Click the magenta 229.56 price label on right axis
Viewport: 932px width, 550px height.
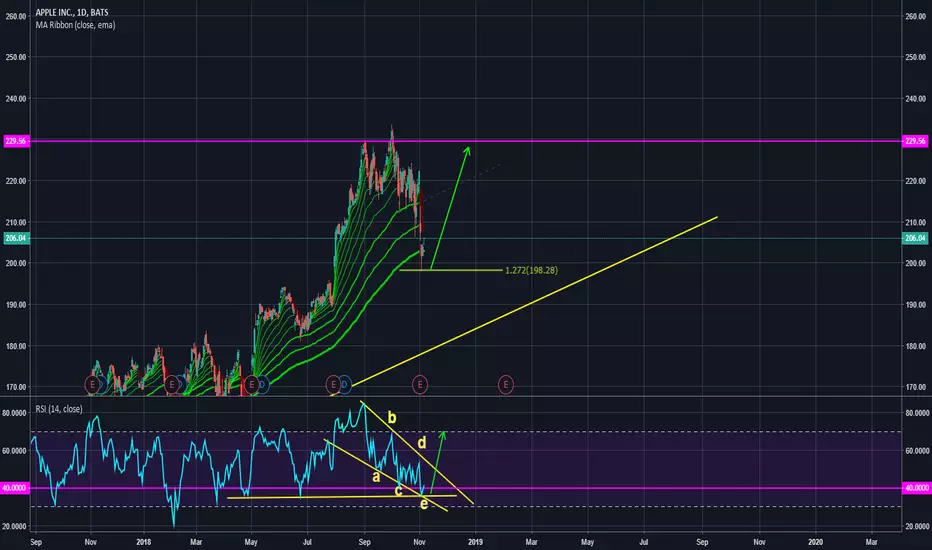coord(915,141)
